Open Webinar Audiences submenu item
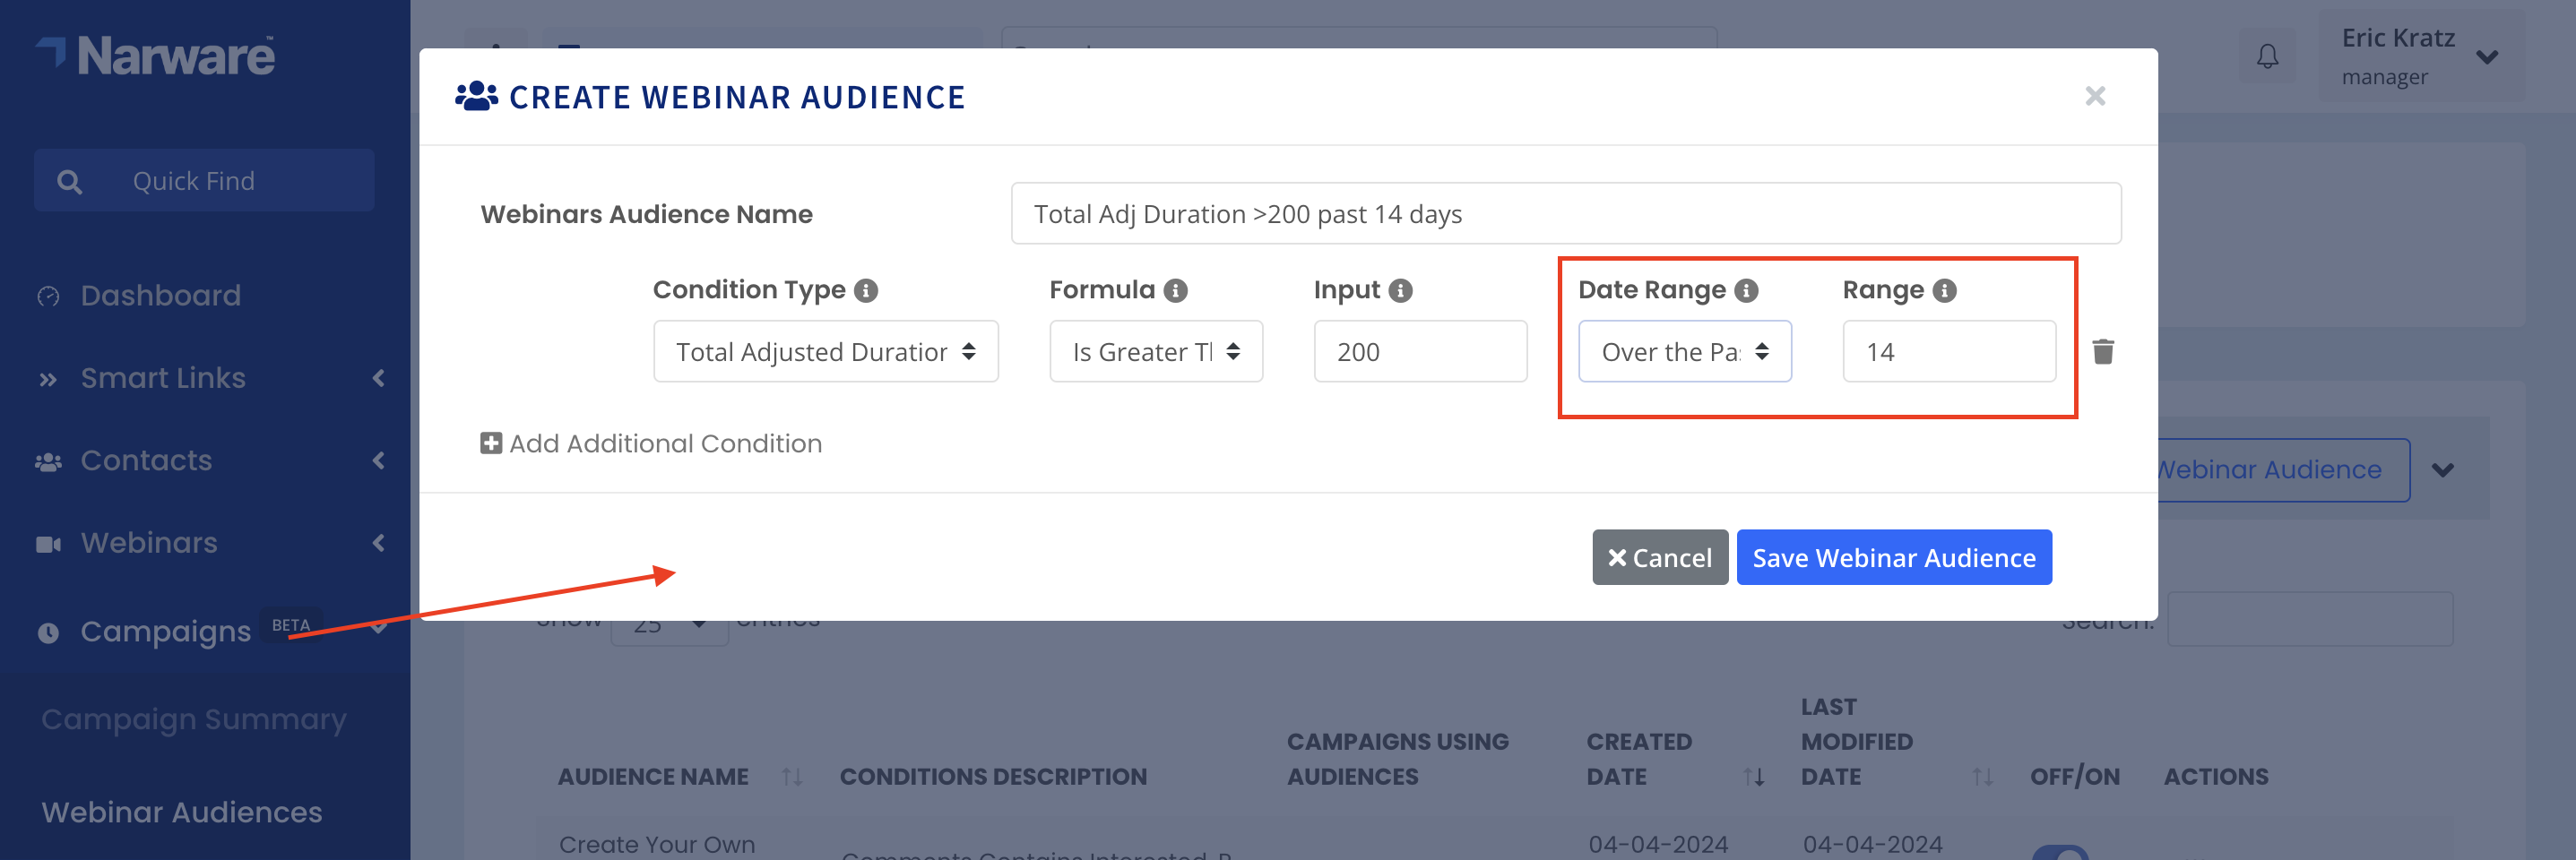2576x860 pixels. (x=182, y=812)
